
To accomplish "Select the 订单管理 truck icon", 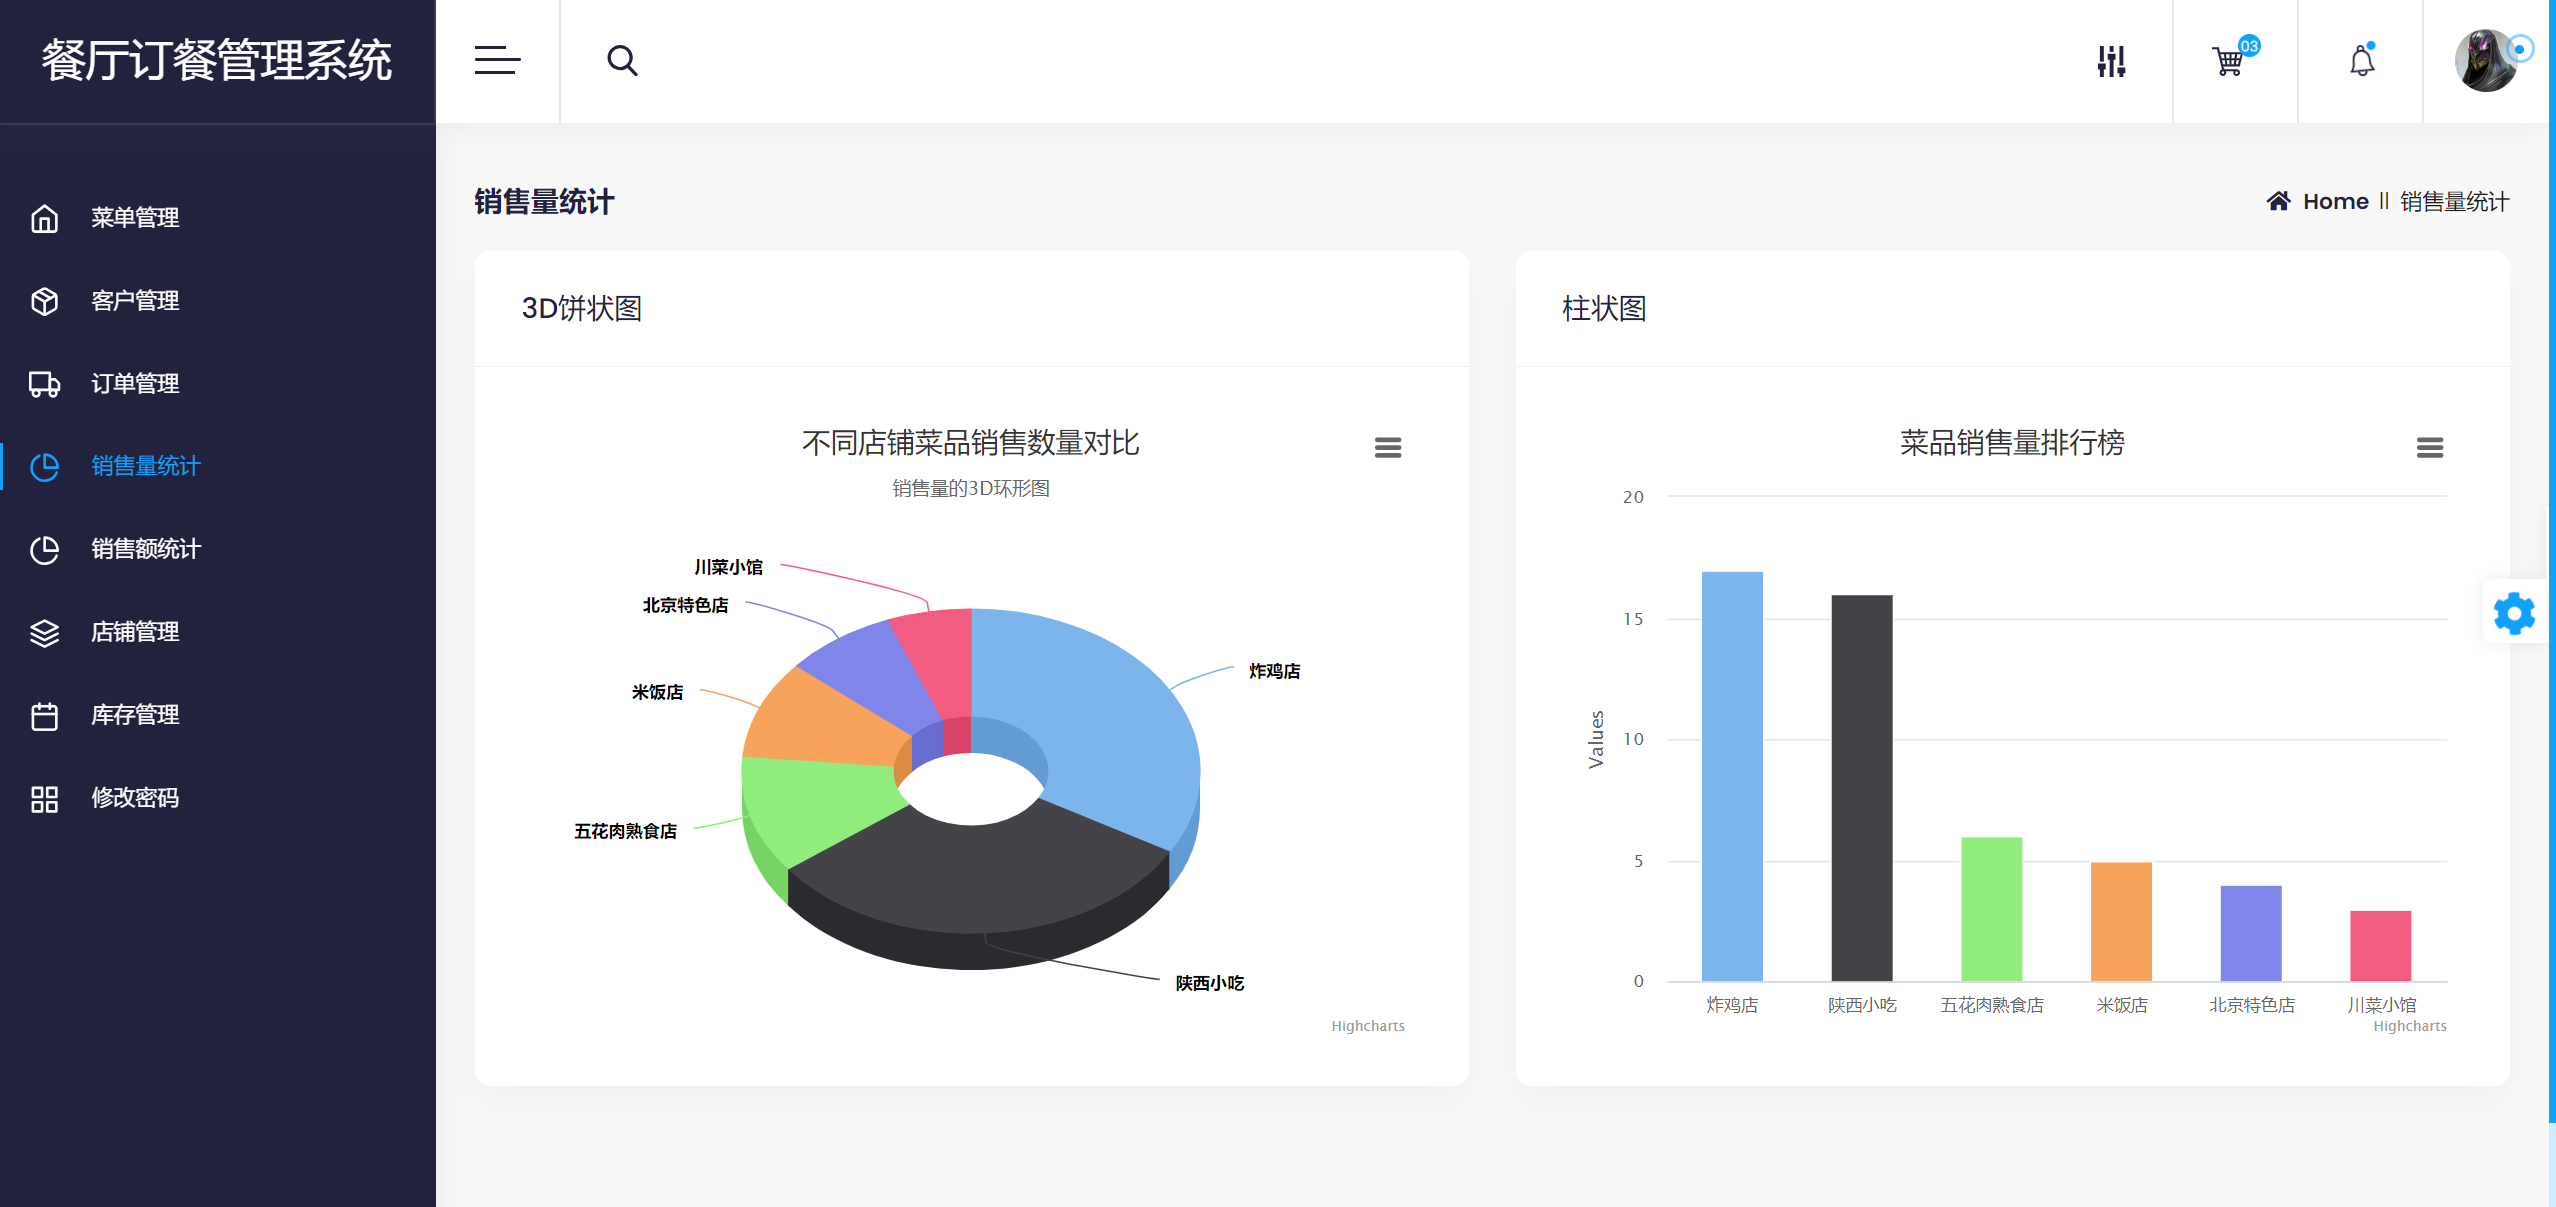I will (45, 384).
